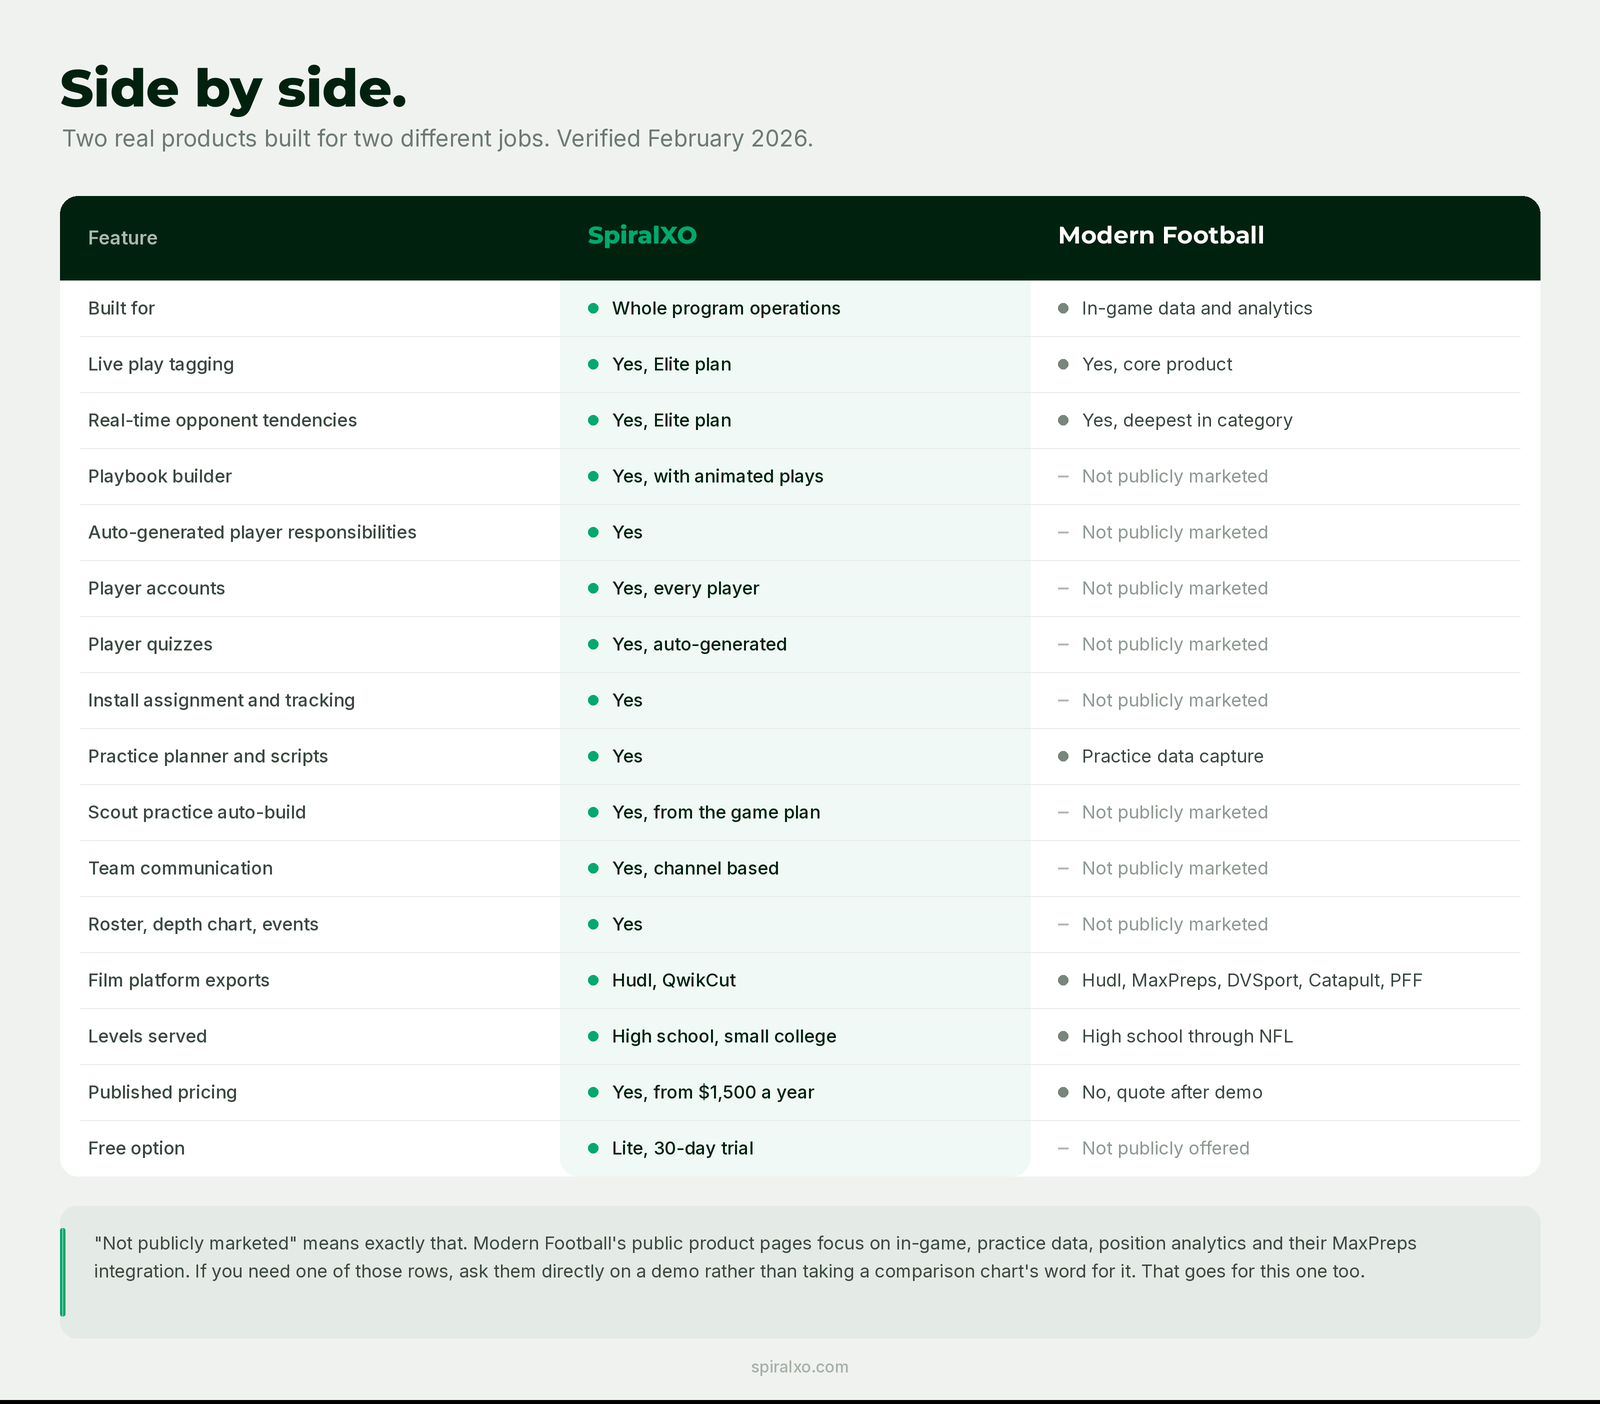
Task: Click 'Lite, 30-day trial' cell
Action: (683, 1148)
